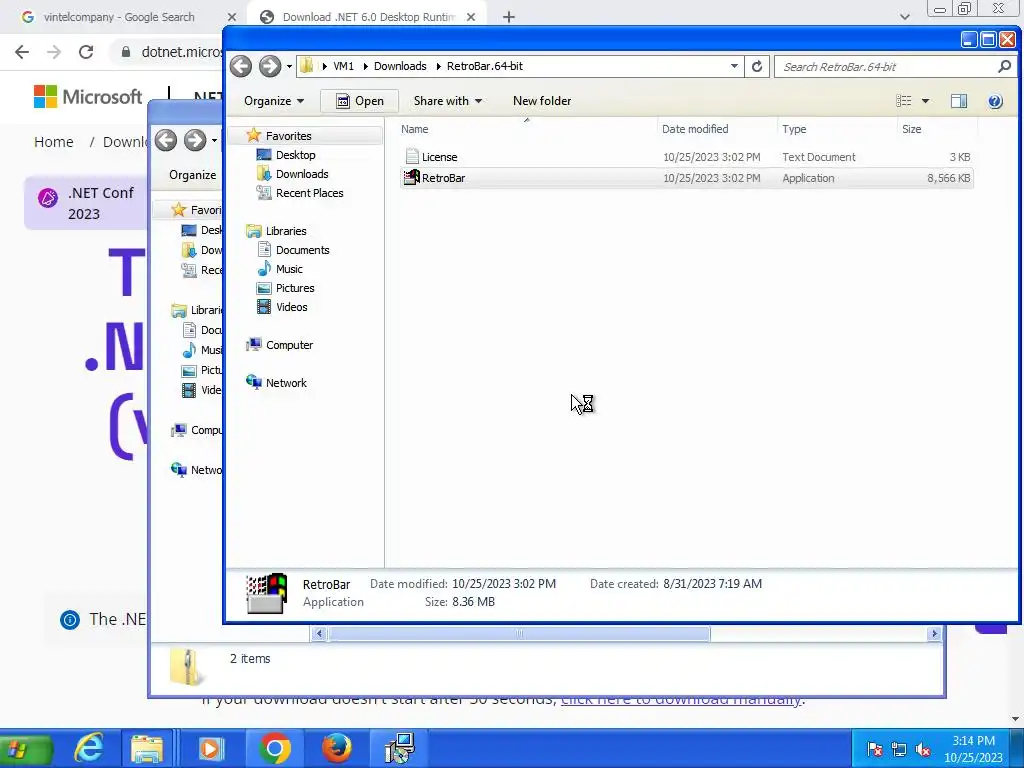
Task: Switch to Download .NET 6.0 Desktop Runtime tab
Action: click(367, 17)
